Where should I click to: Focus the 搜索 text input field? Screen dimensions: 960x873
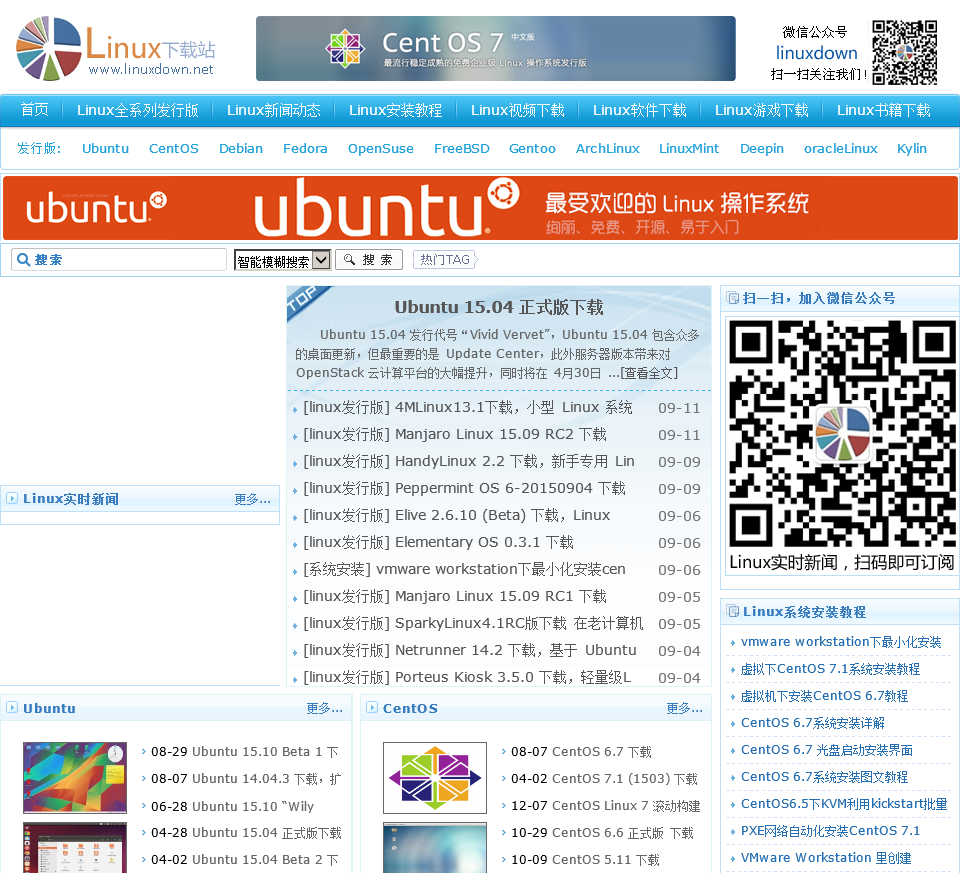pyautogui.click(x=119, y=260)
